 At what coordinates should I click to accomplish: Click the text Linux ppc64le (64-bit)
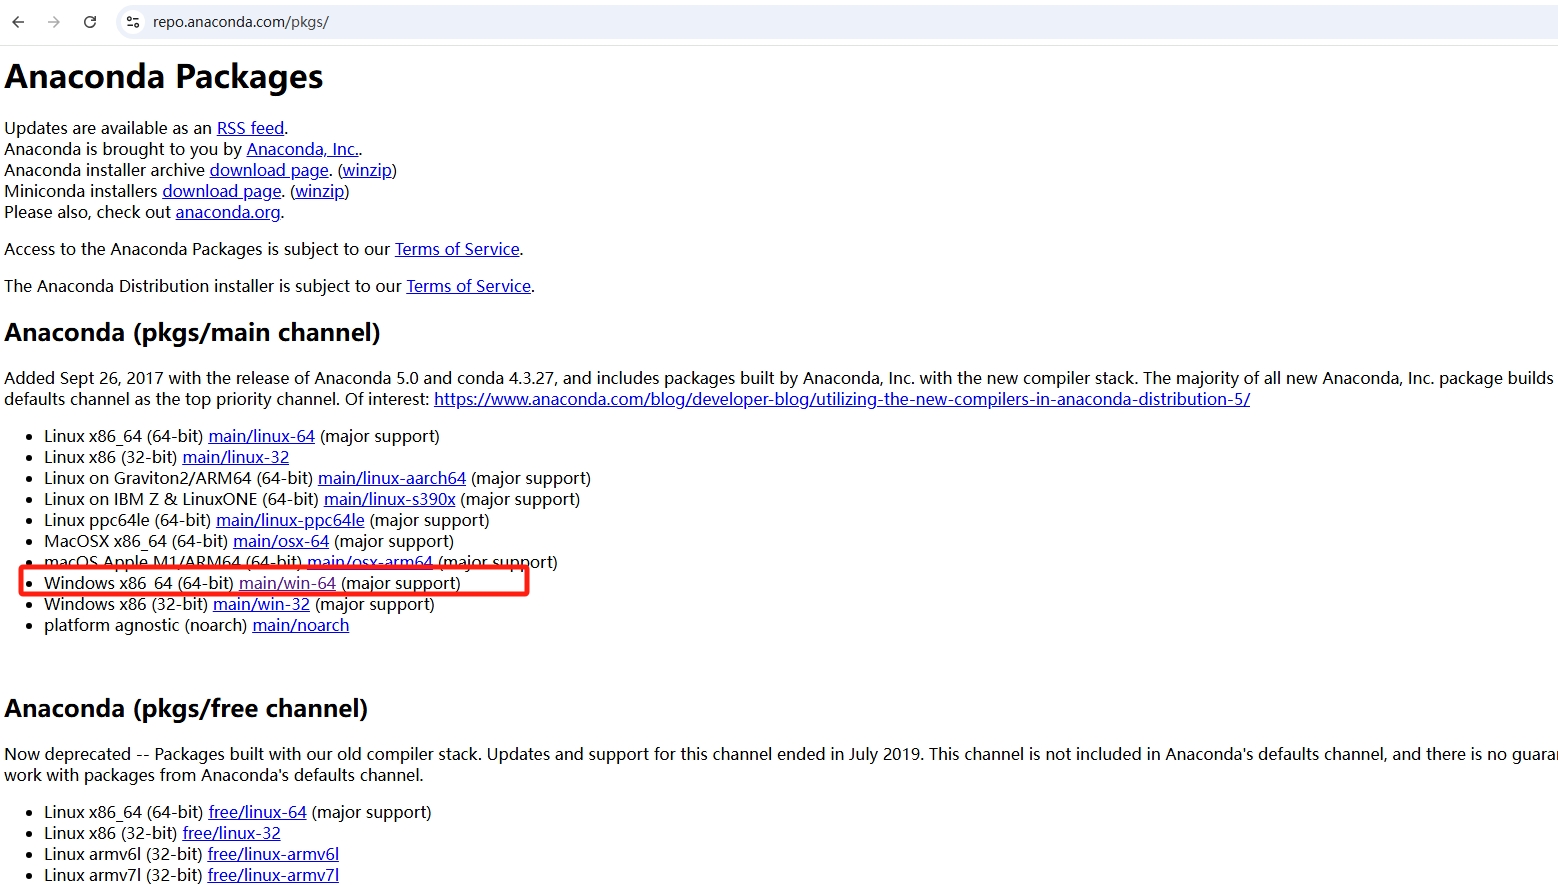click(x=128, y=520)
